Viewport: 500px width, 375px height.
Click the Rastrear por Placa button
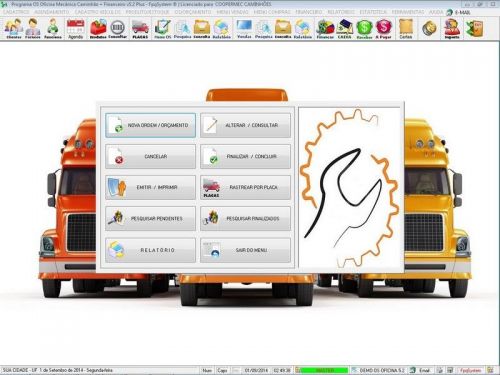[245, 188]
